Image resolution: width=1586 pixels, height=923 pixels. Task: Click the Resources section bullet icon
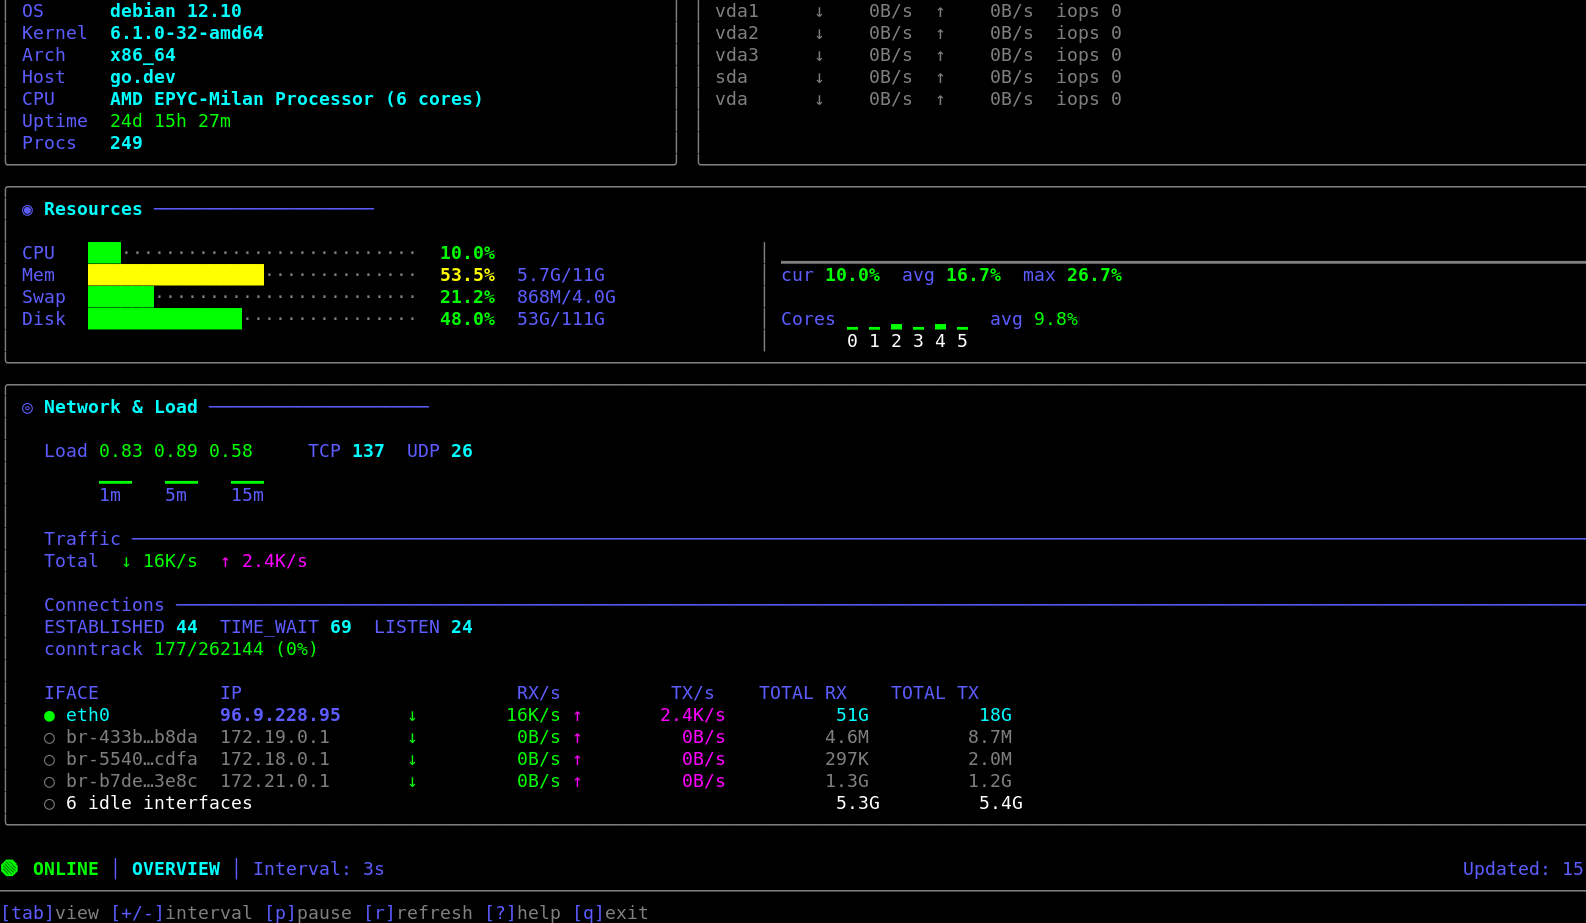(27, 210)
